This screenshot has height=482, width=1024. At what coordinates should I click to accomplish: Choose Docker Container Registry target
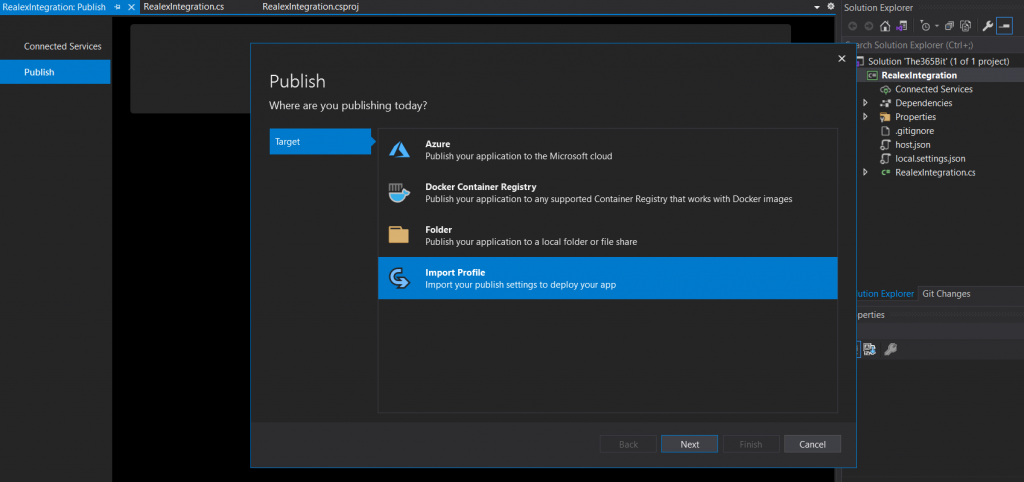(x=607, y=193)
